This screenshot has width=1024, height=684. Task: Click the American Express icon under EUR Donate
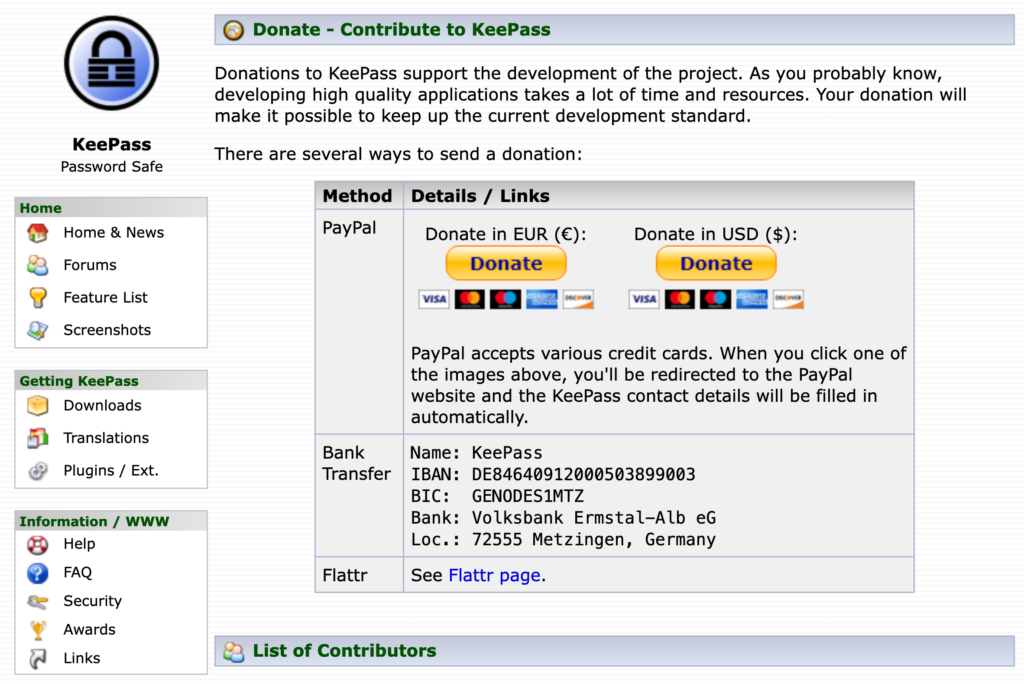click(542, 299)
